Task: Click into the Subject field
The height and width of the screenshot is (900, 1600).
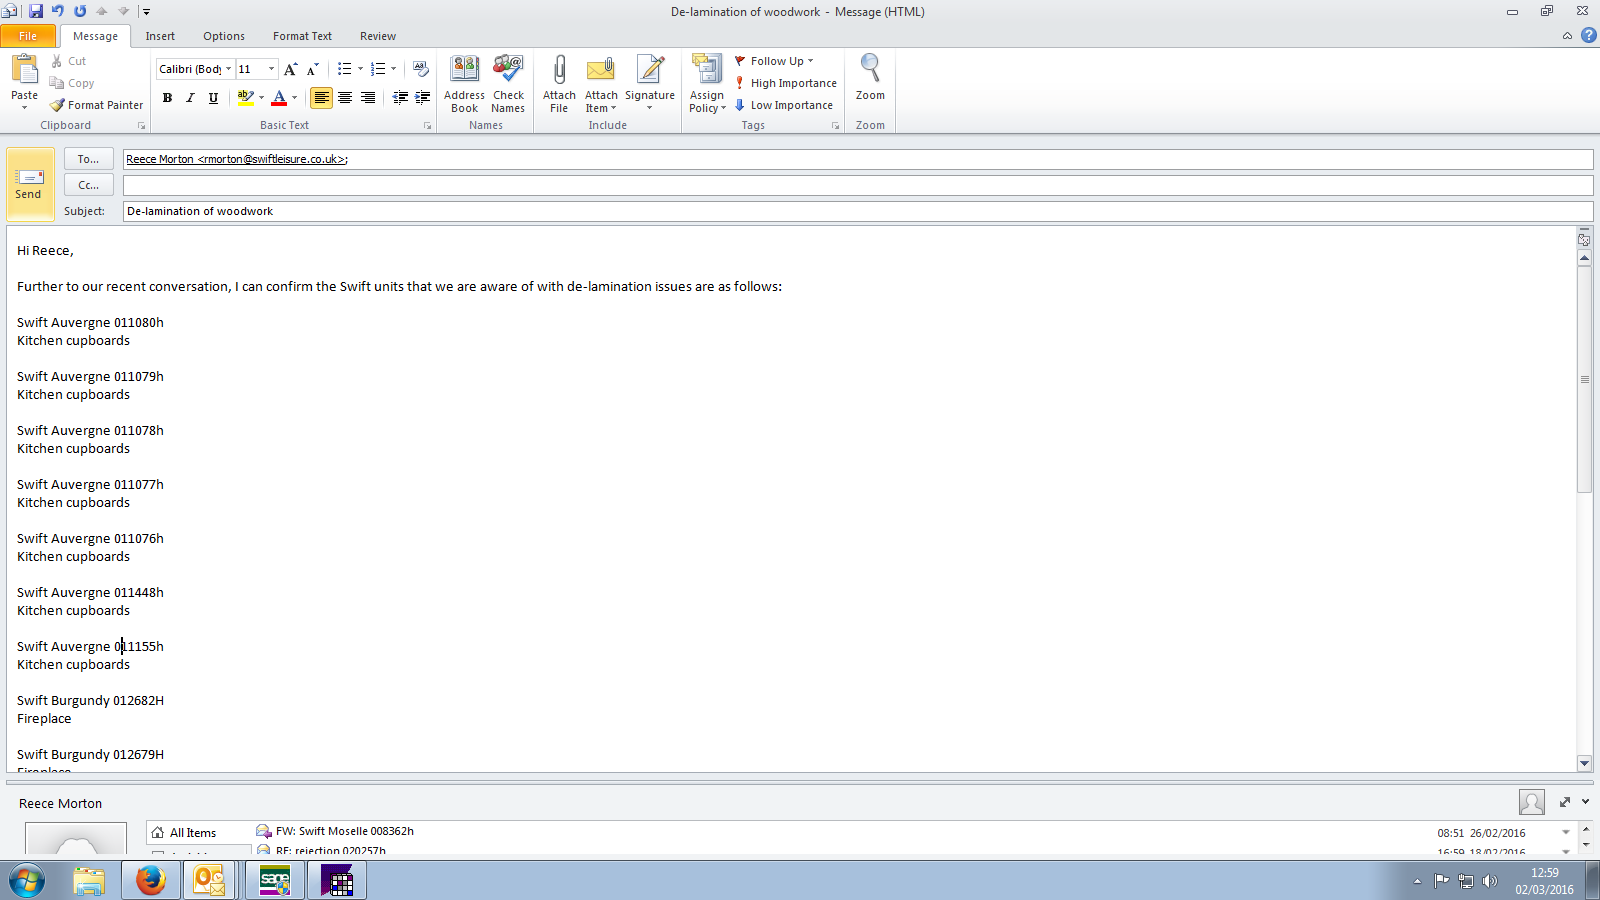Action: click(858, 211)
